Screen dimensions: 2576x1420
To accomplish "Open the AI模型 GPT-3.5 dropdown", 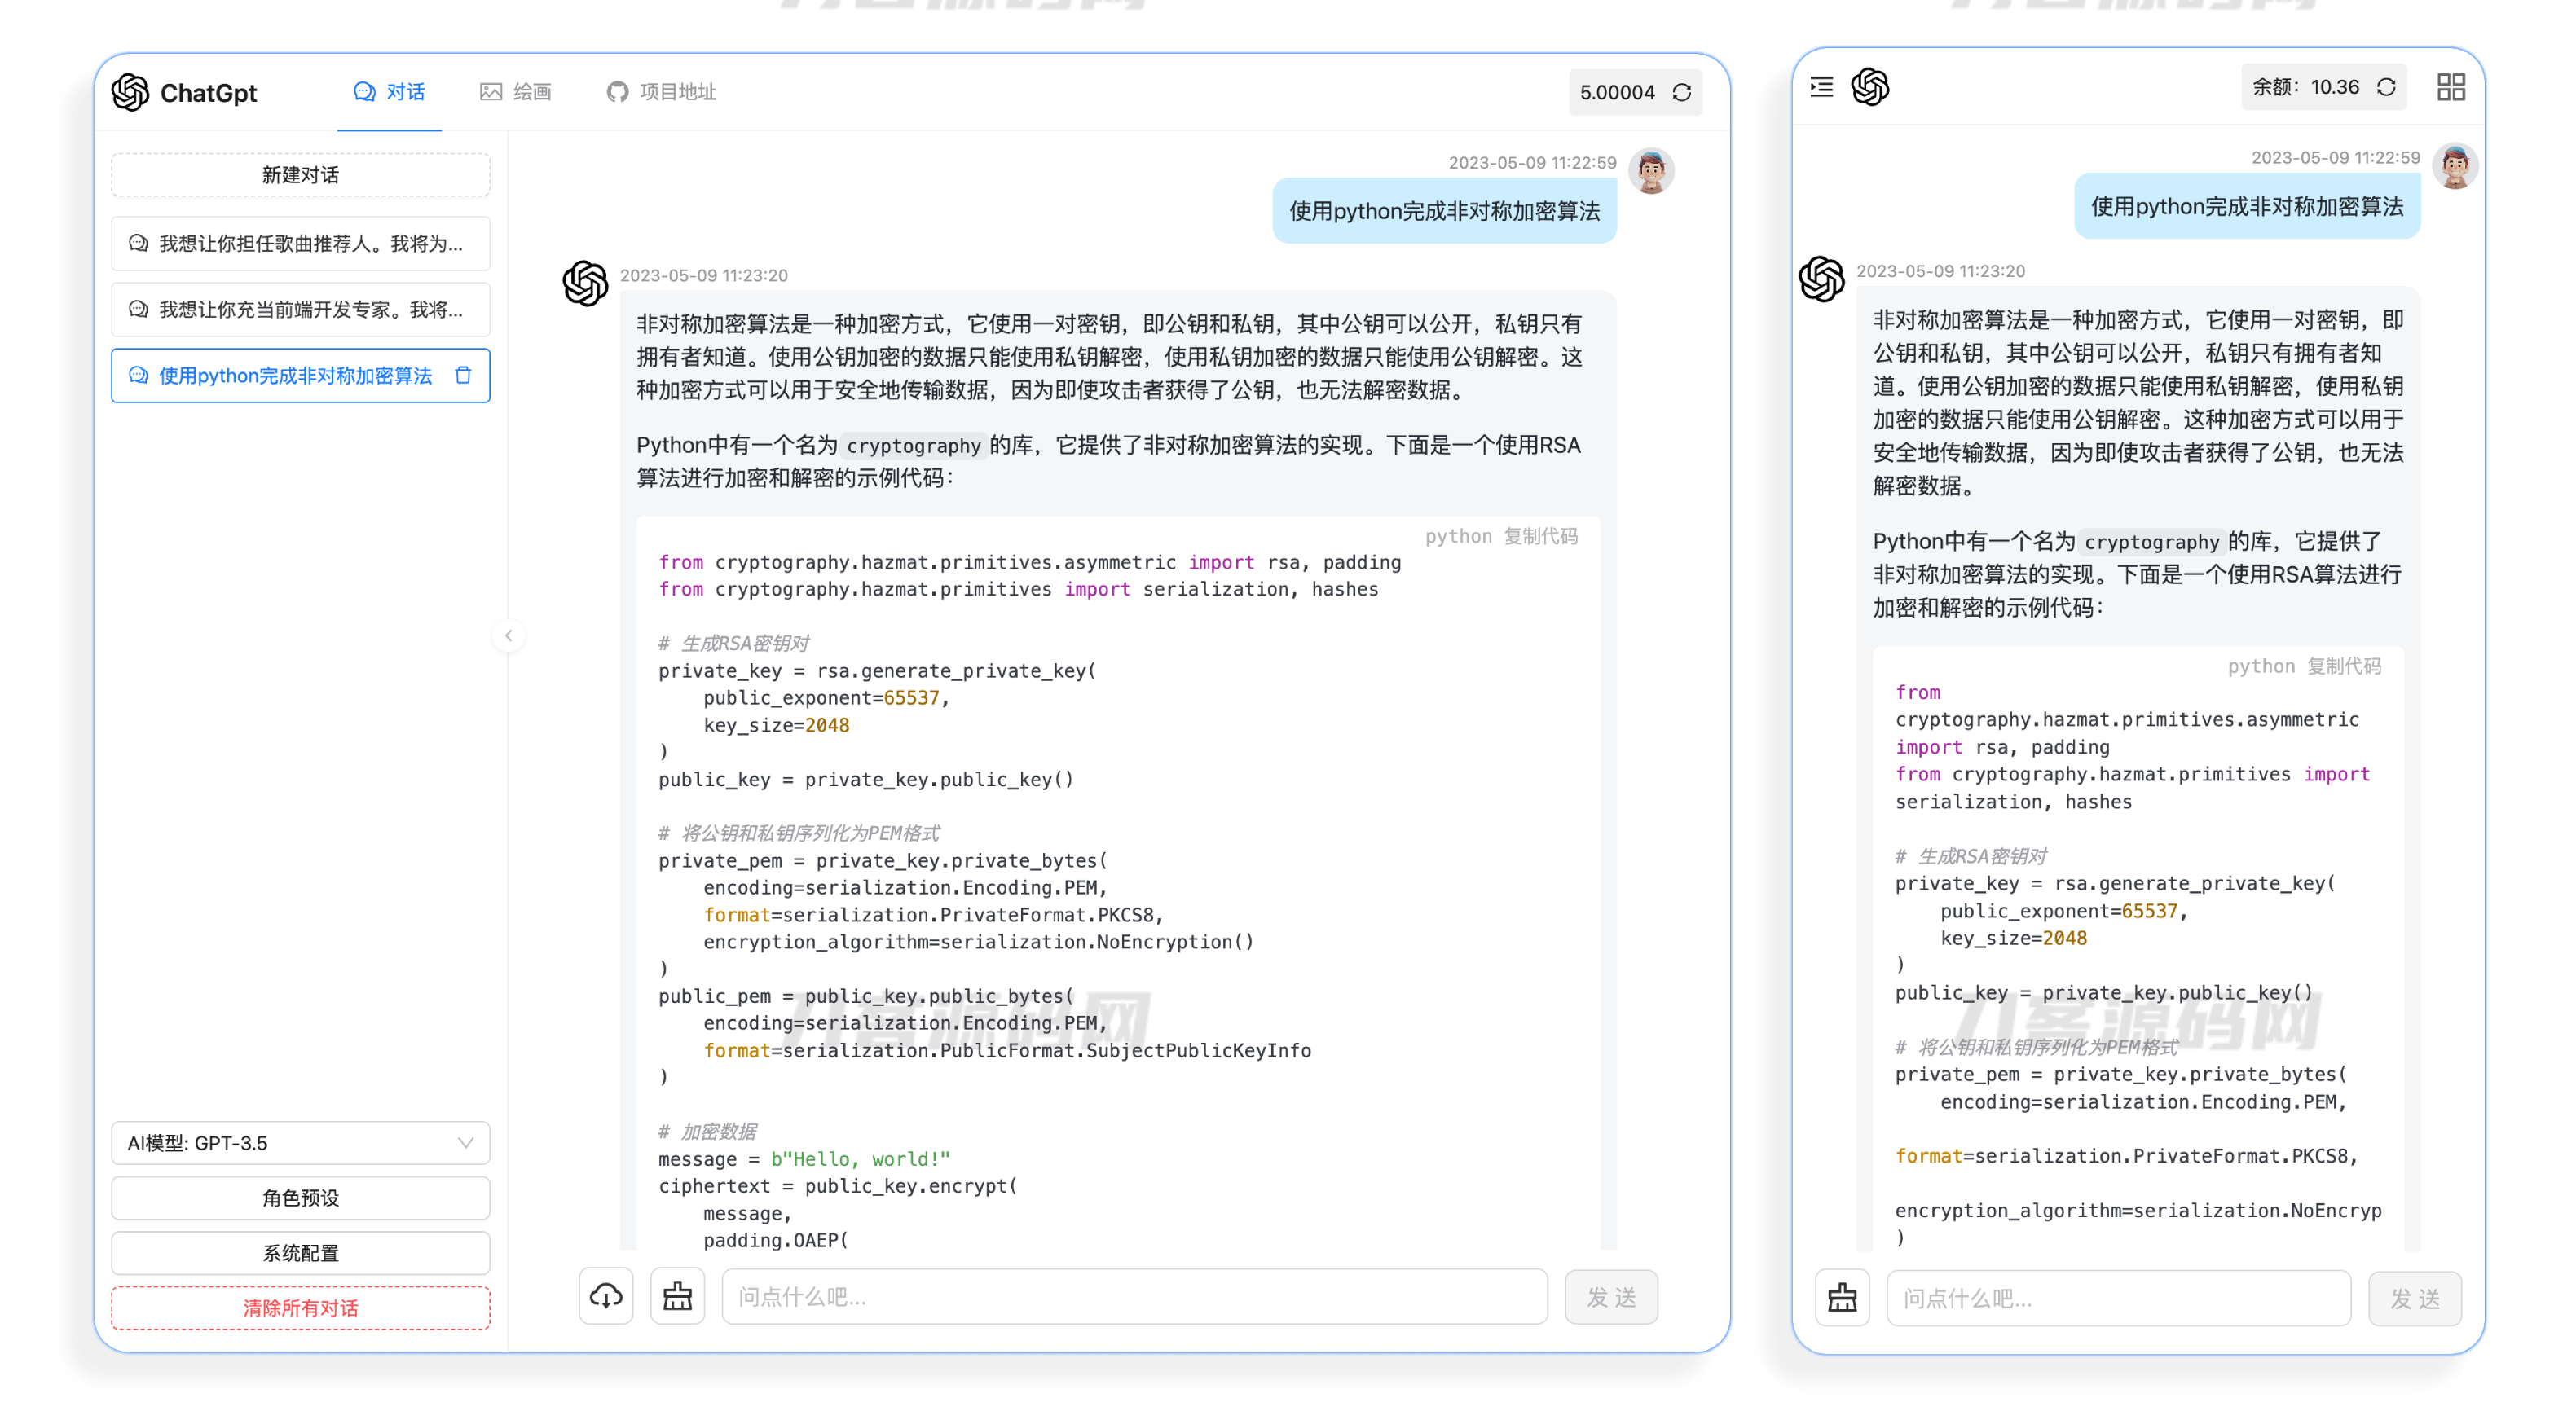I will tap(300, 1143).
